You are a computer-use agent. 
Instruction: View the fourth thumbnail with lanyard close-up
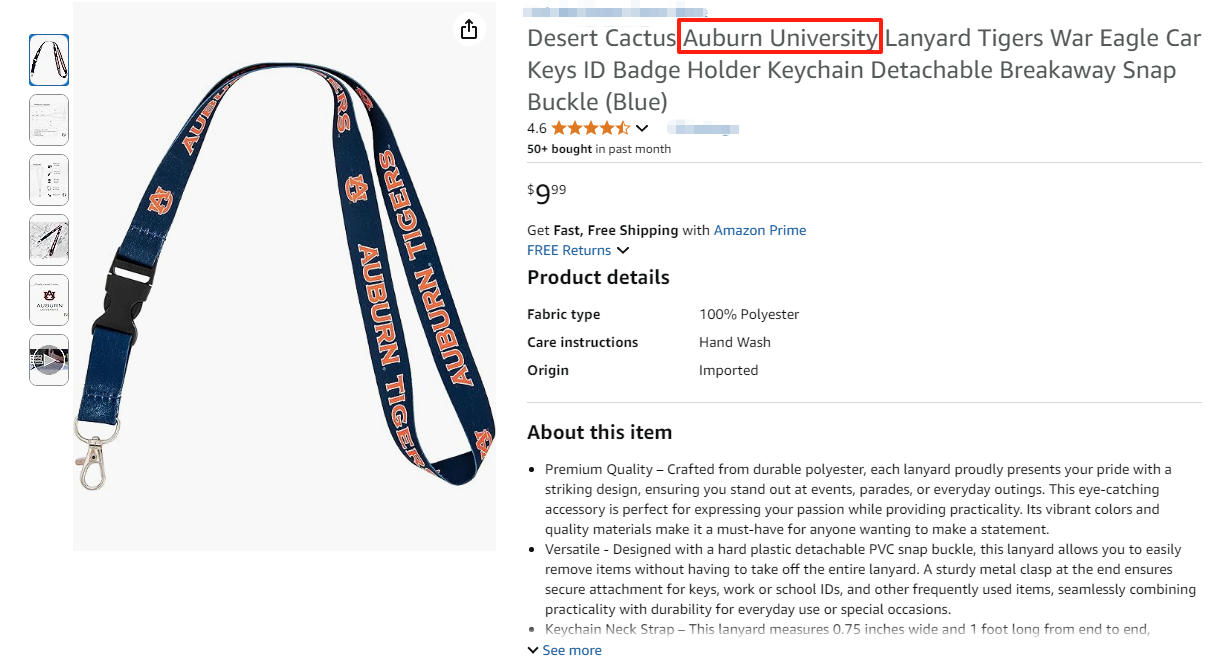[x=49, y=240]
